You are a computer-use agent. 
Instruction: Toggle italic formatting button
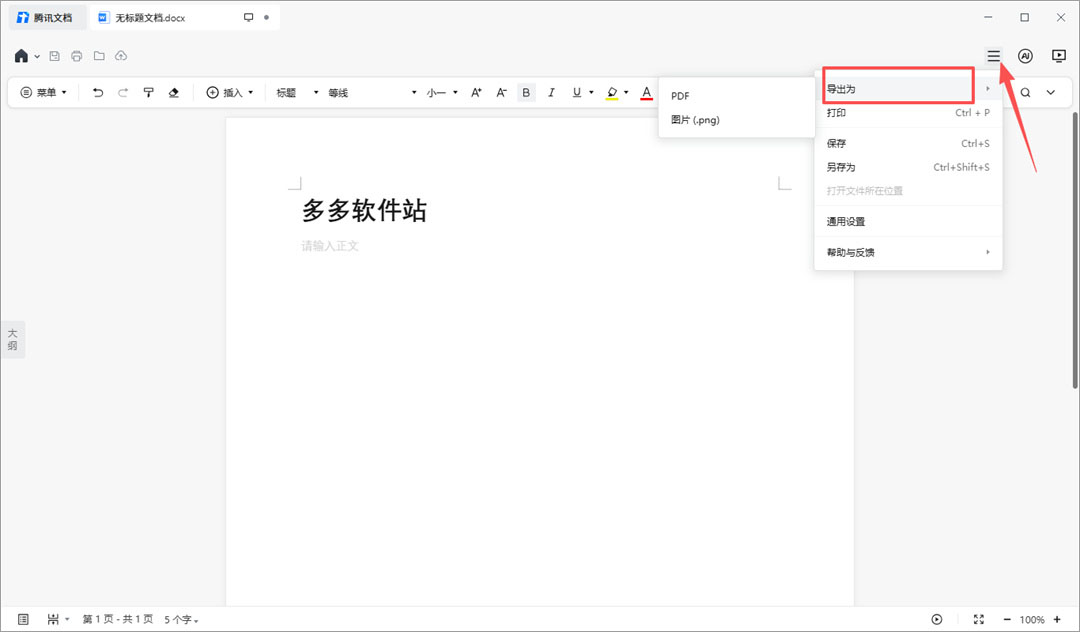coord(551,92)
